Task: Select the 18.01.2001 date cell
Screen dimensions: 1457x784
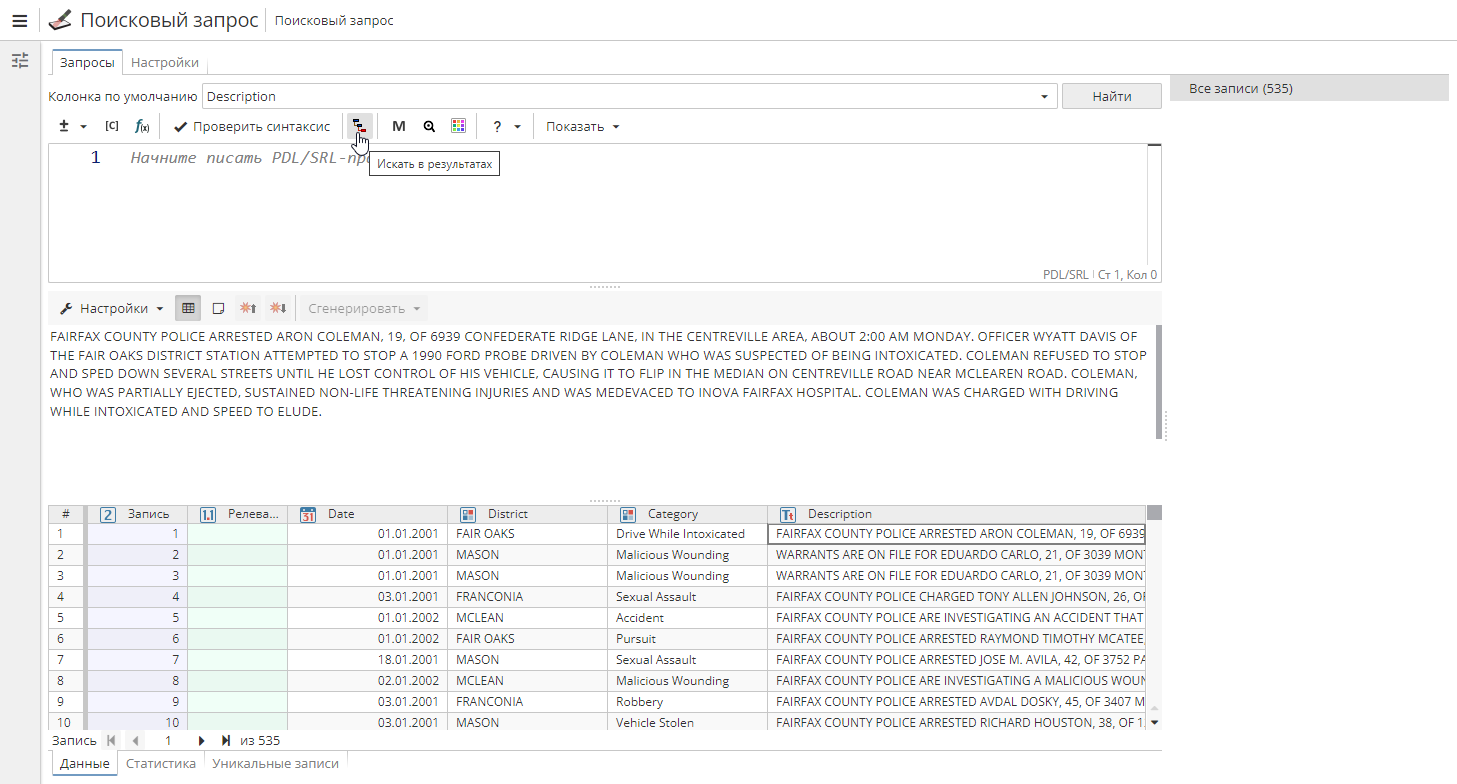Action: pos(367,660)
